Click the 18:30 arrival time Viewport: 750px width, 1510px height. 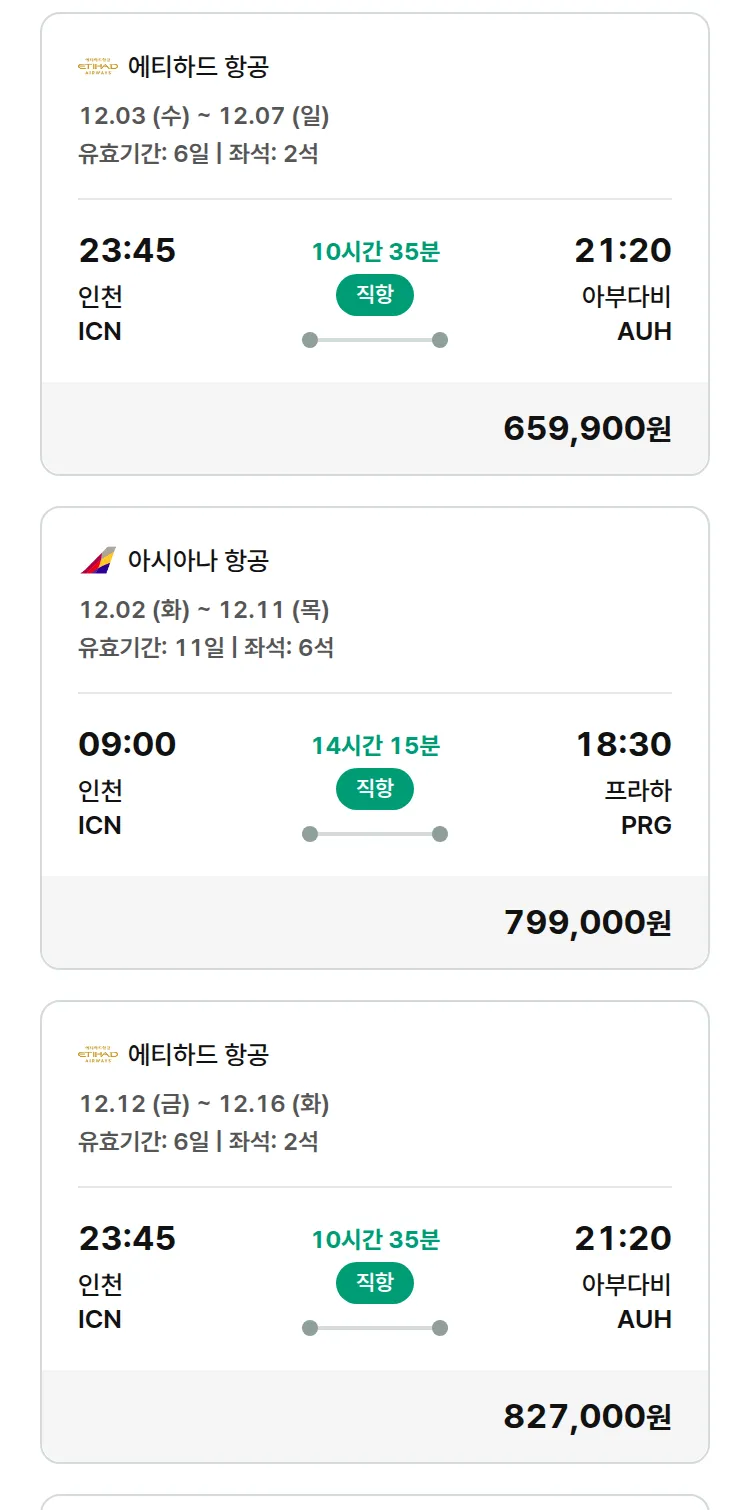tap(623, 744)
